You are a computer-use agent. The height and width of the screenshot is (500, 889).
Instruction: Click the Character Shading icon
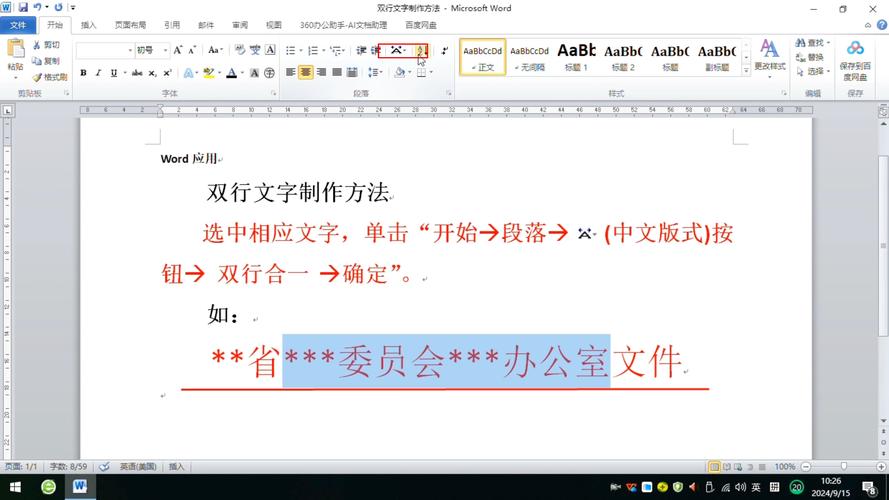[x=255, y=73]
